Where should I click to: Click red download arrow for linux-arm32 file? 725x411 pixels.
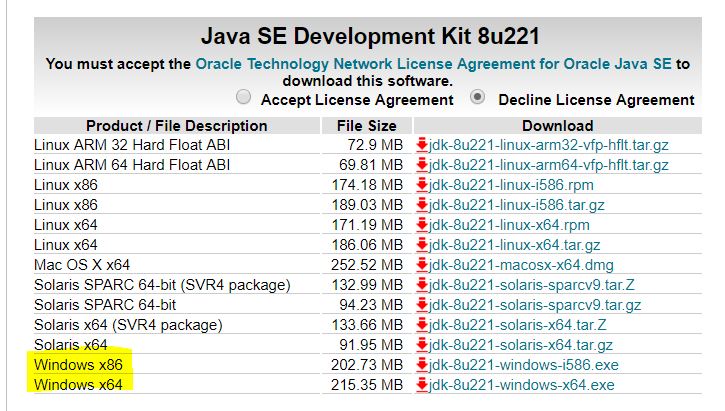click(422, 145)
